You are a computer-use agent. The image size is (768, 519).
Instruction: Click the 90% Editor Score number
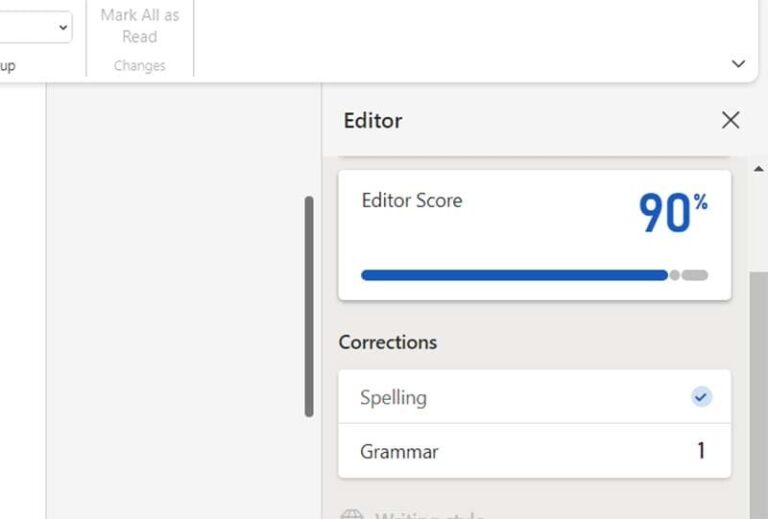[673, 212]
